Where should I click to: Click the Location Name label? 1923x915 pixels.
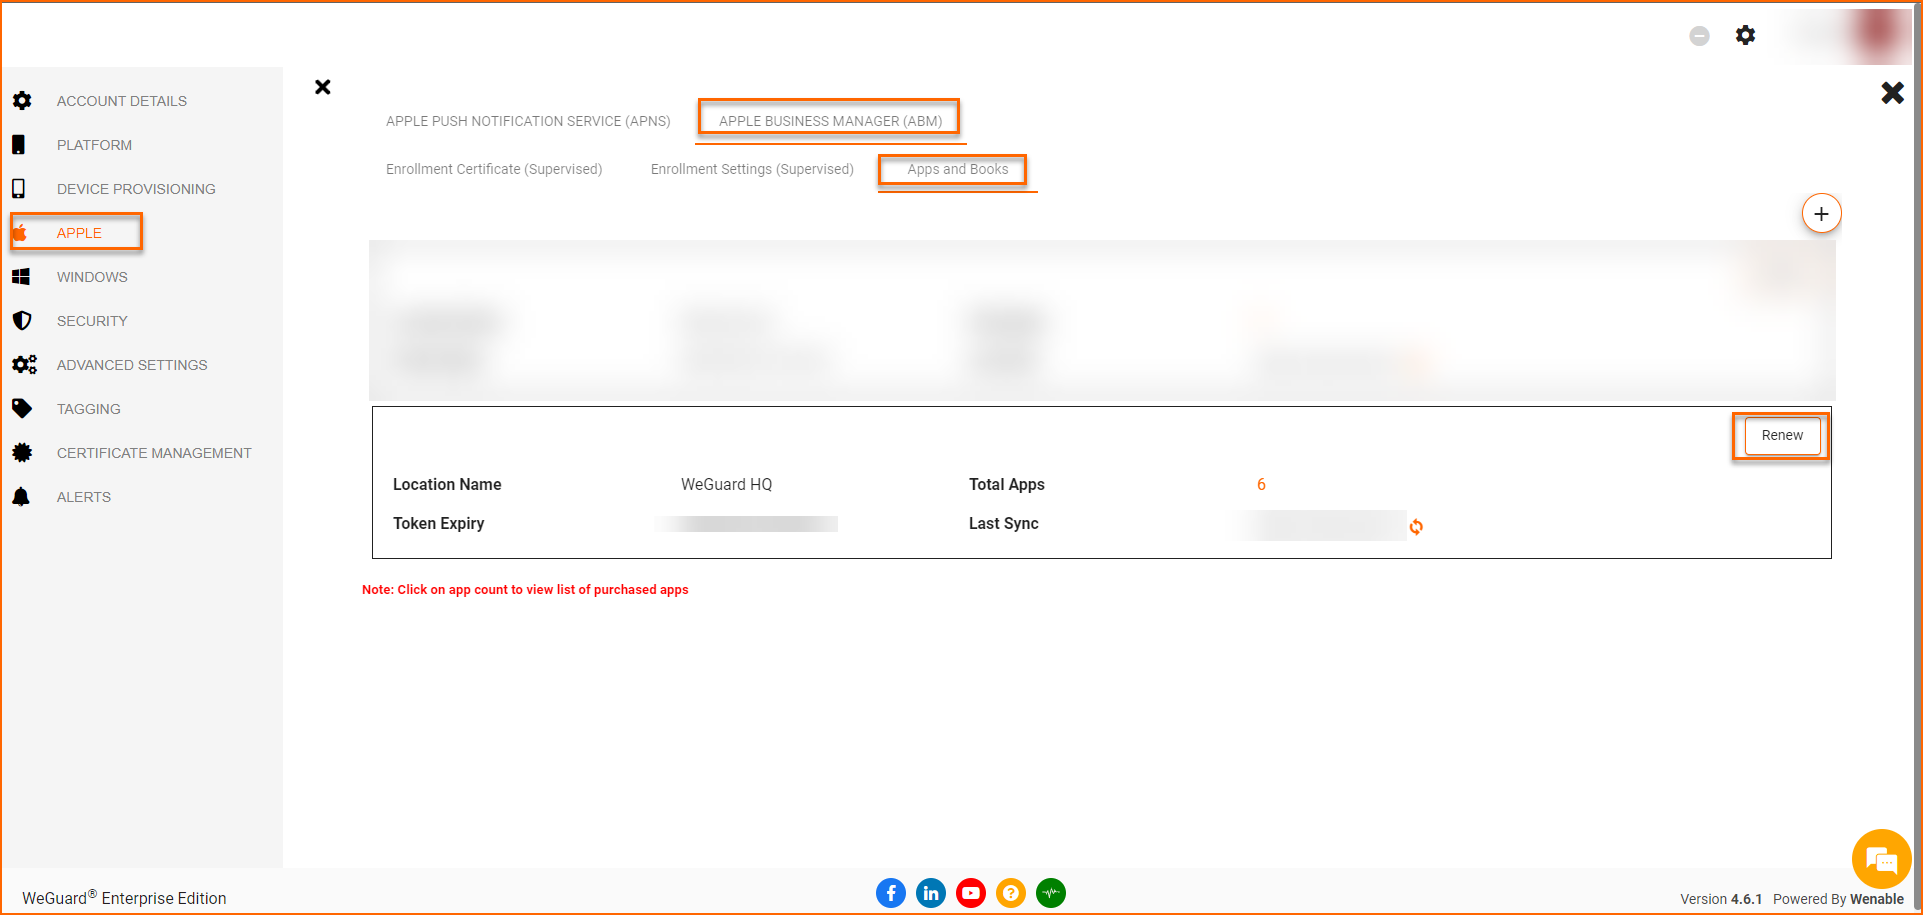(447, 484)
